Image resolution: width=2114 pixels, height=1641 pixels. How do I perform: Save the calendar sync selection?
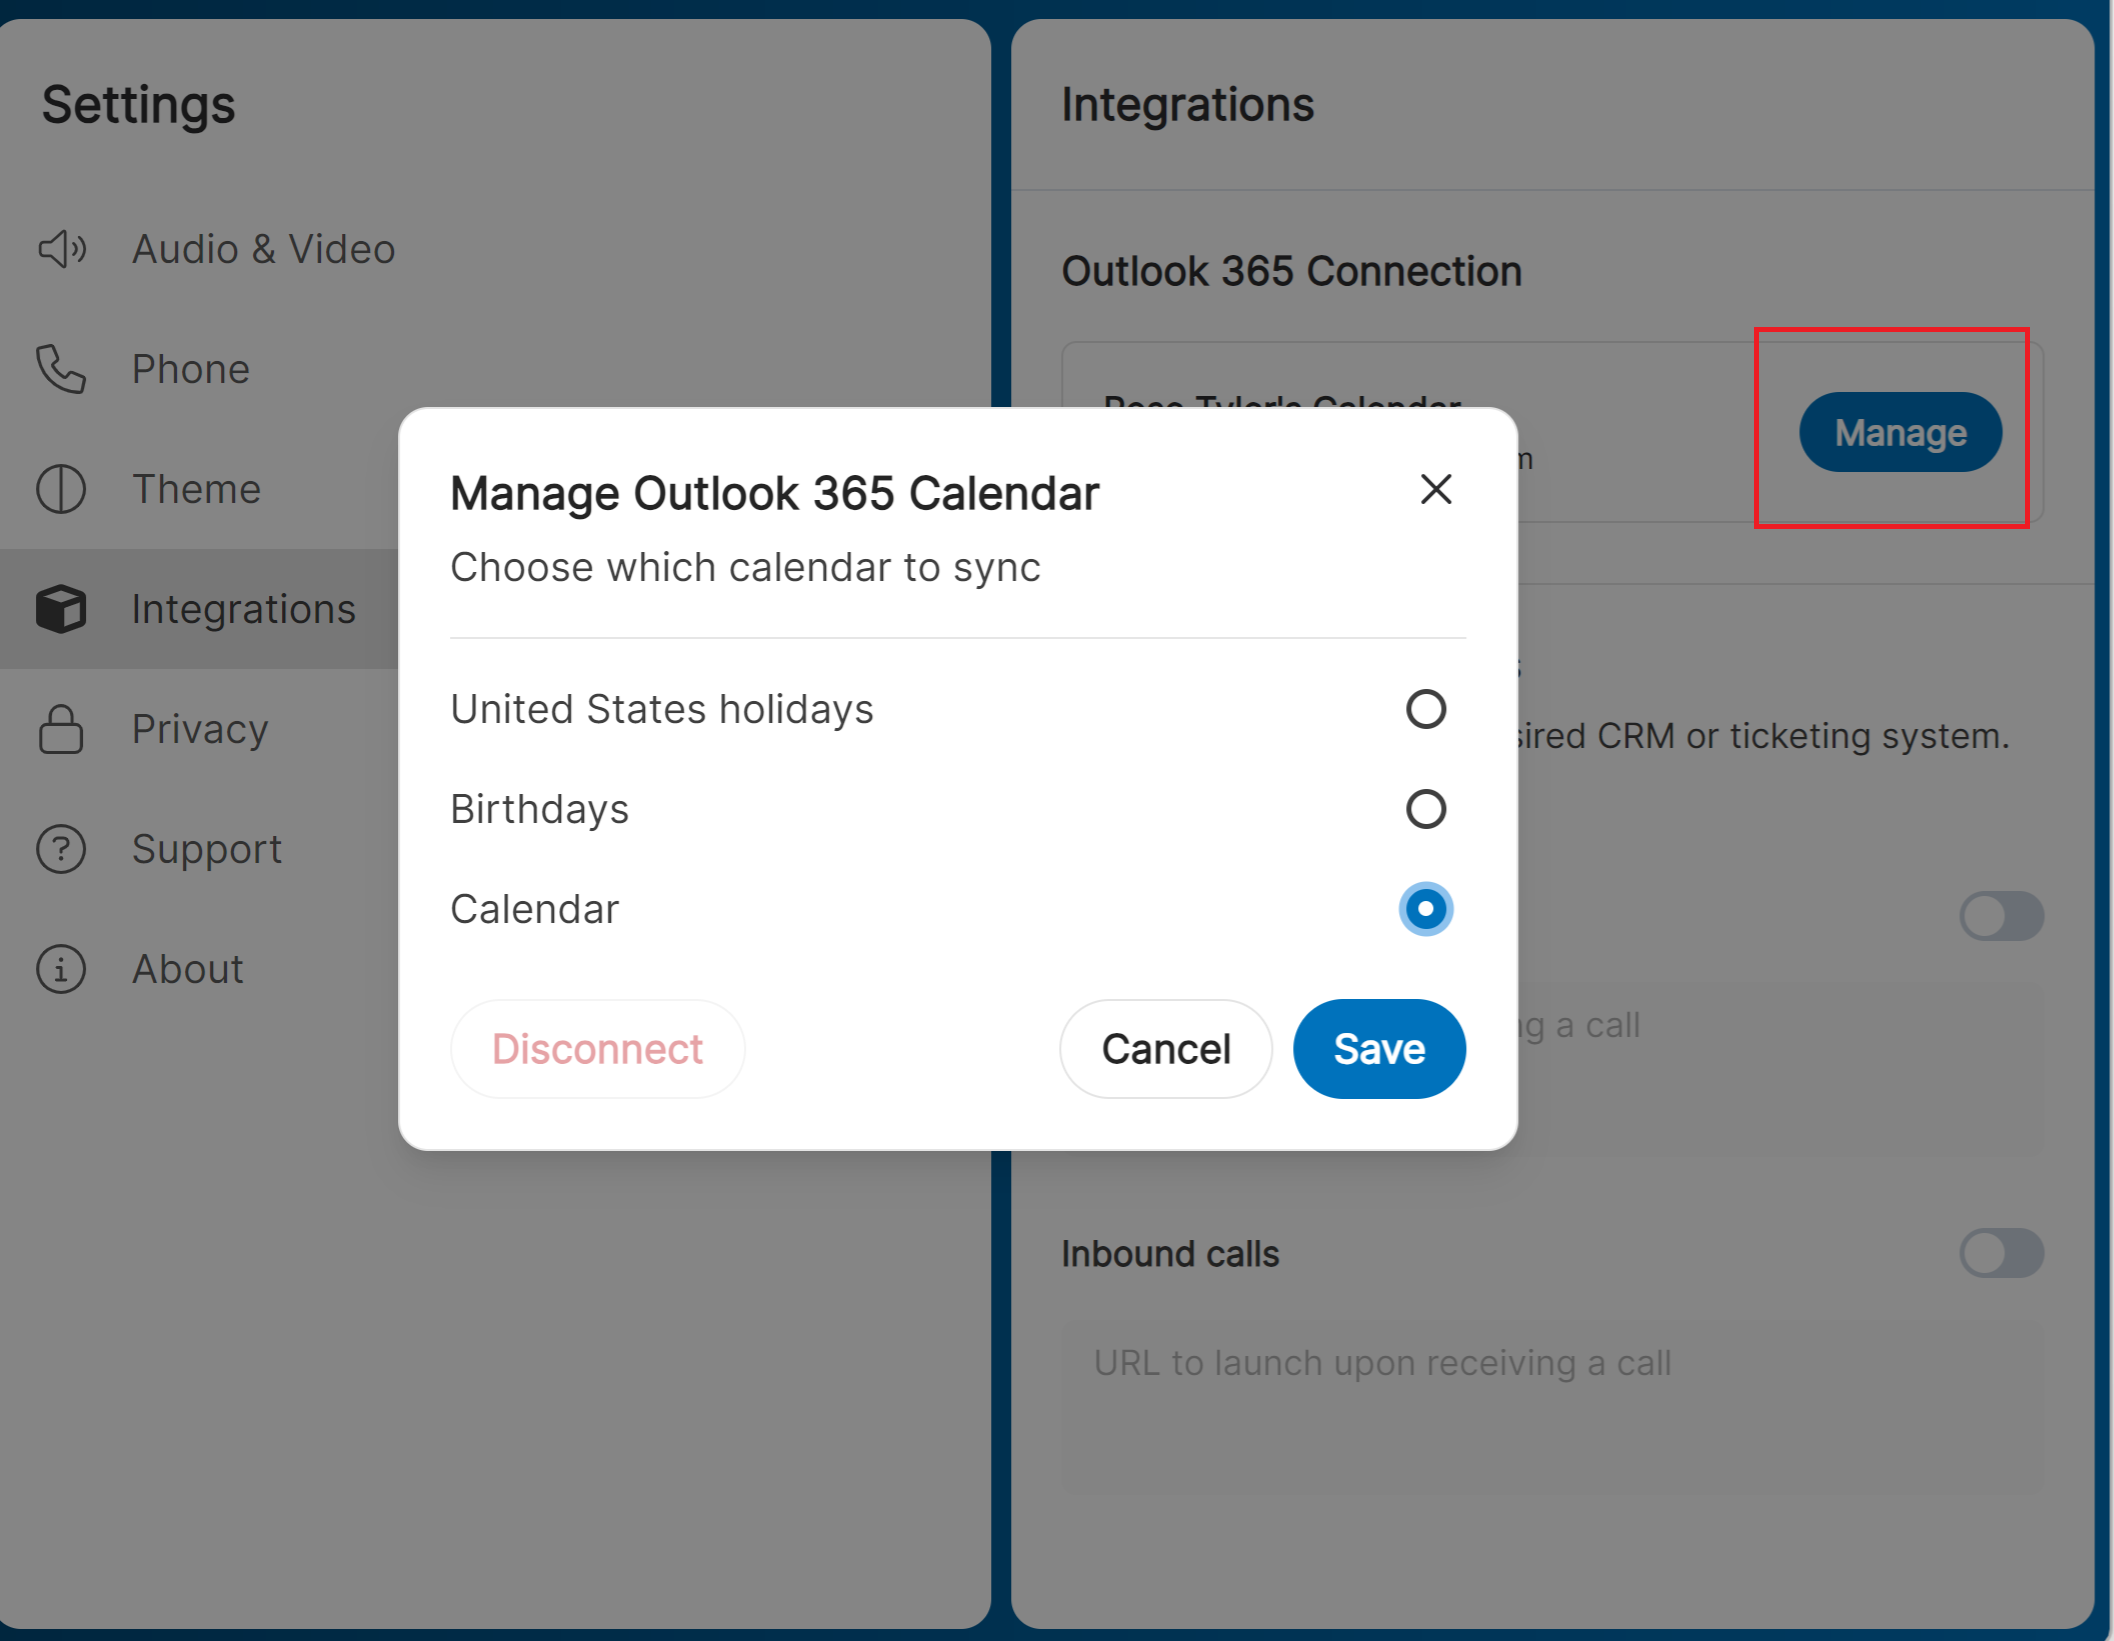[x=1380, y=1049]
